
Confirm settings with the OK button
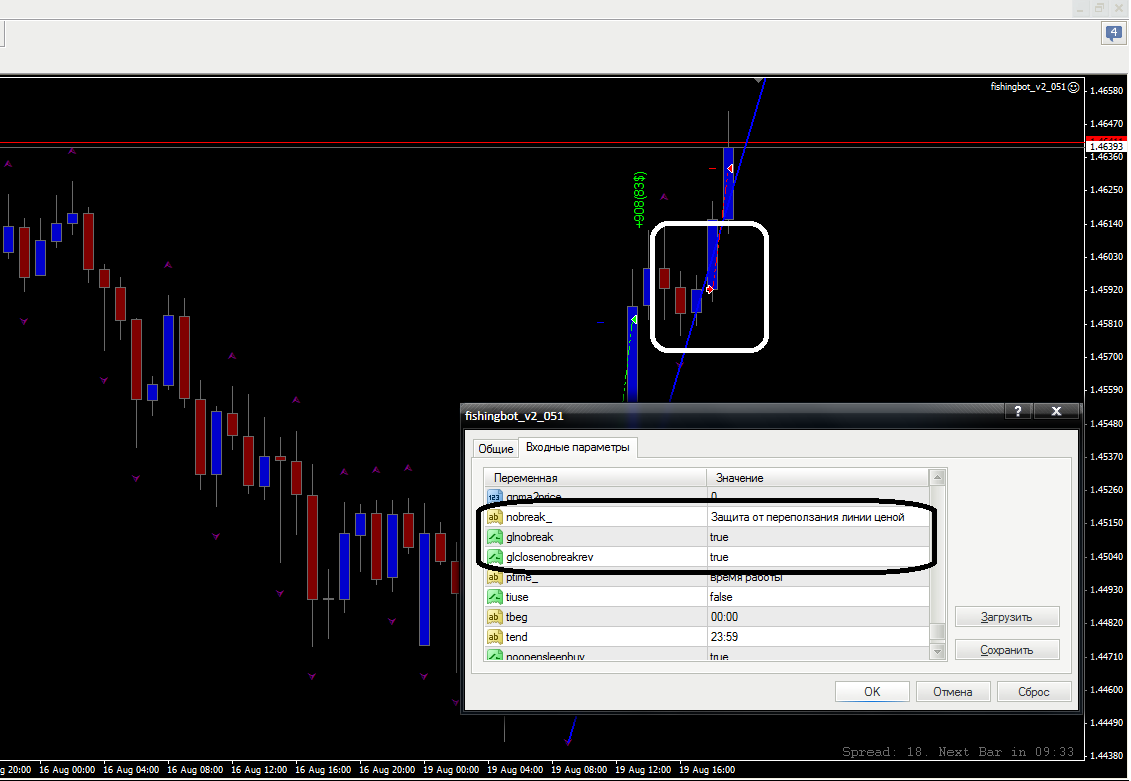(872, 692)
